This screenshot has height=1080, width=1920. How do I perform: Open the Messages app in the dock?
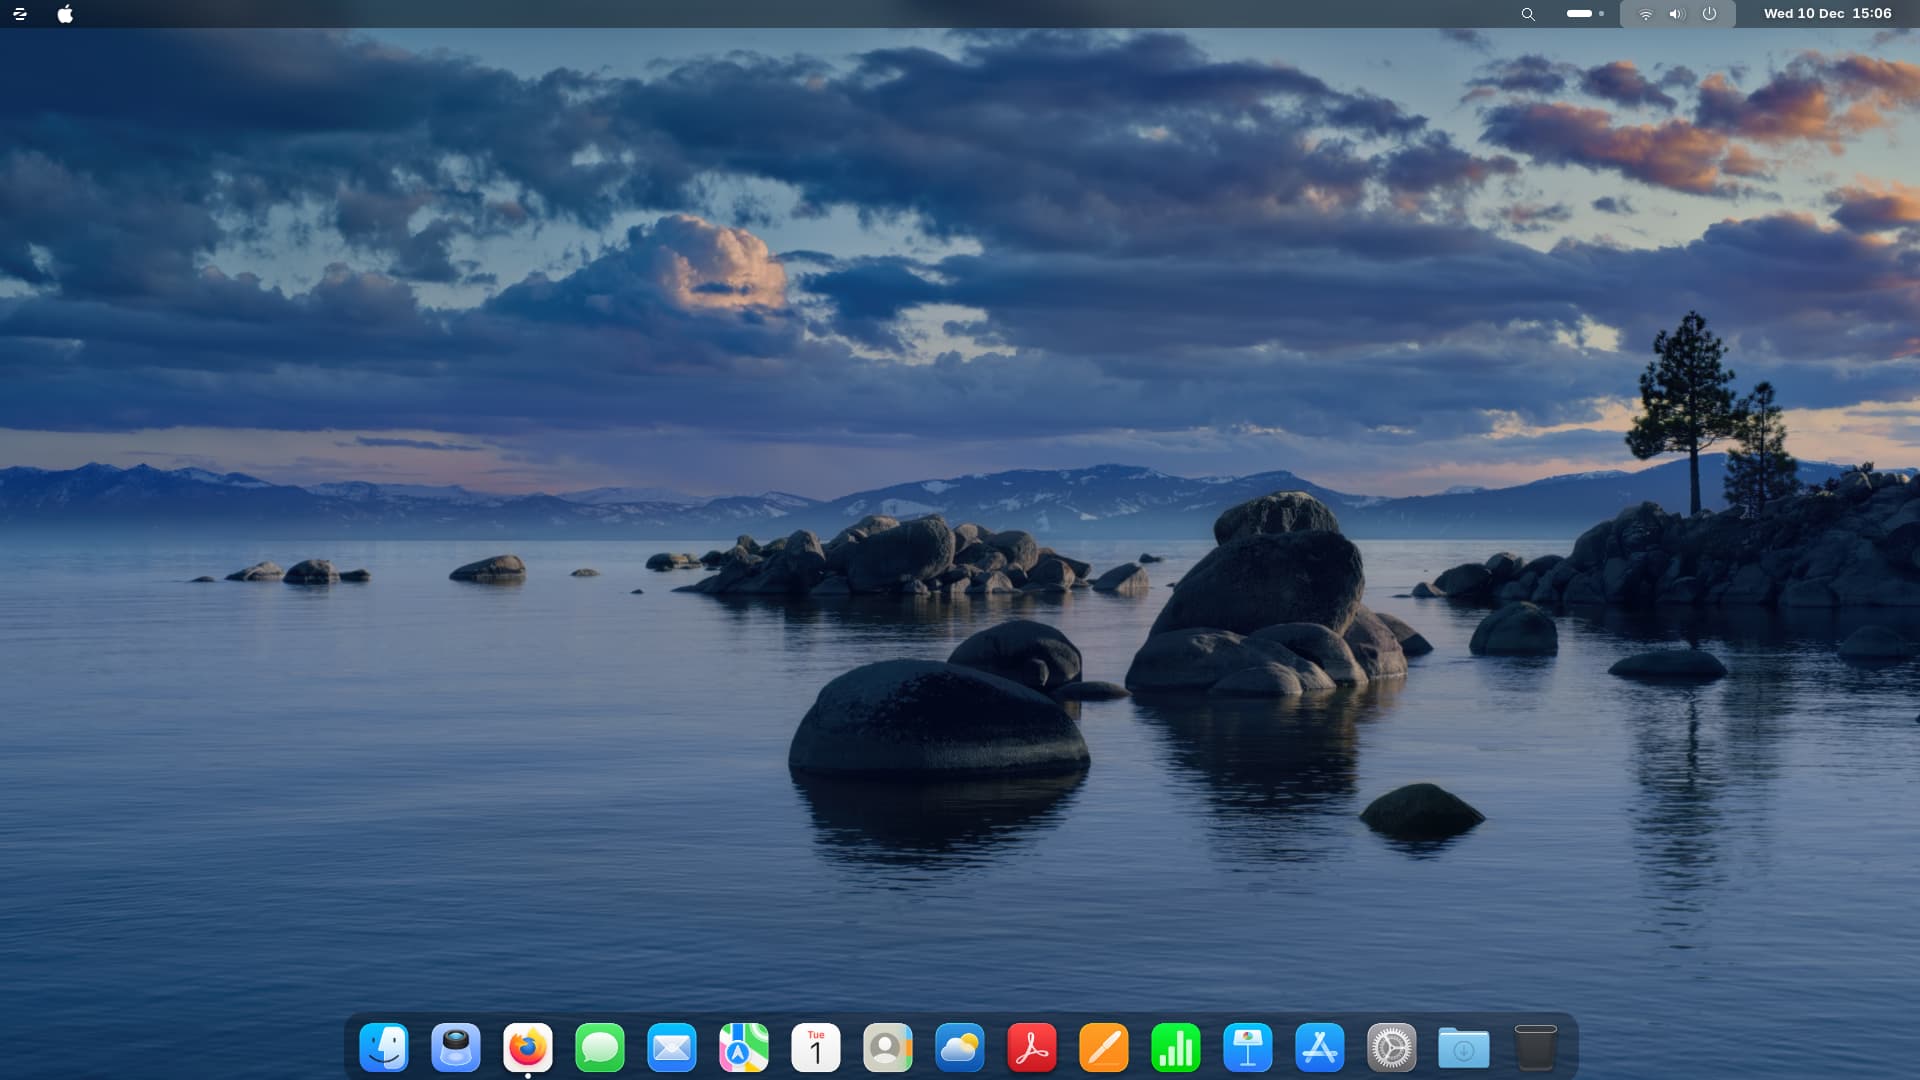[x=600, y=1048]
